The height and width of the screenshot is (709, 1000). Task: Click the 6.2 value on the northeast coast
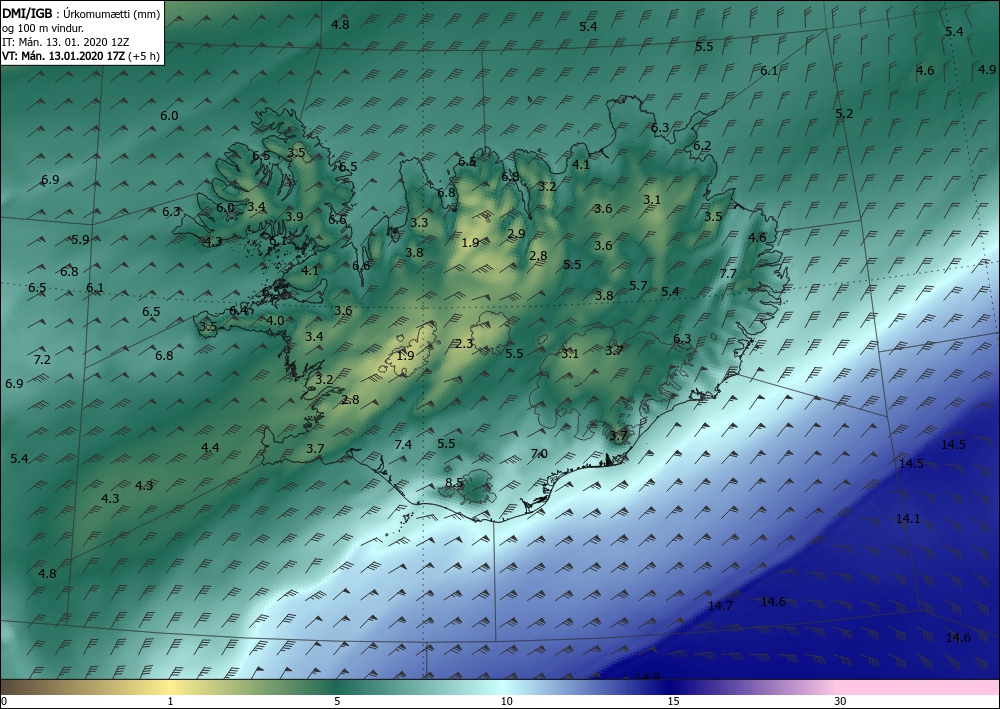(702, 145)
